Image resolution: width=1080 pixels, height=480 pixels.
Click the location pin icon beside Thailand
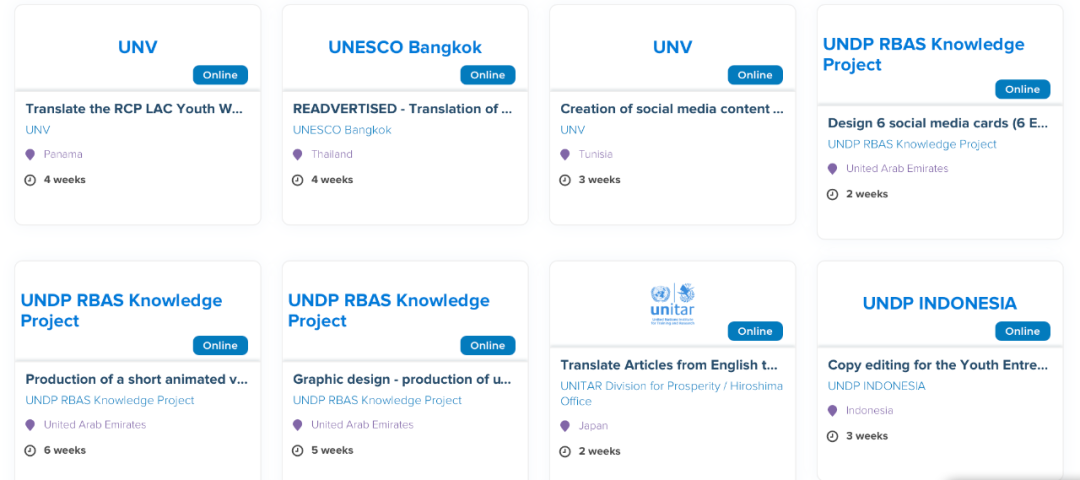click(x=297, y=155)
